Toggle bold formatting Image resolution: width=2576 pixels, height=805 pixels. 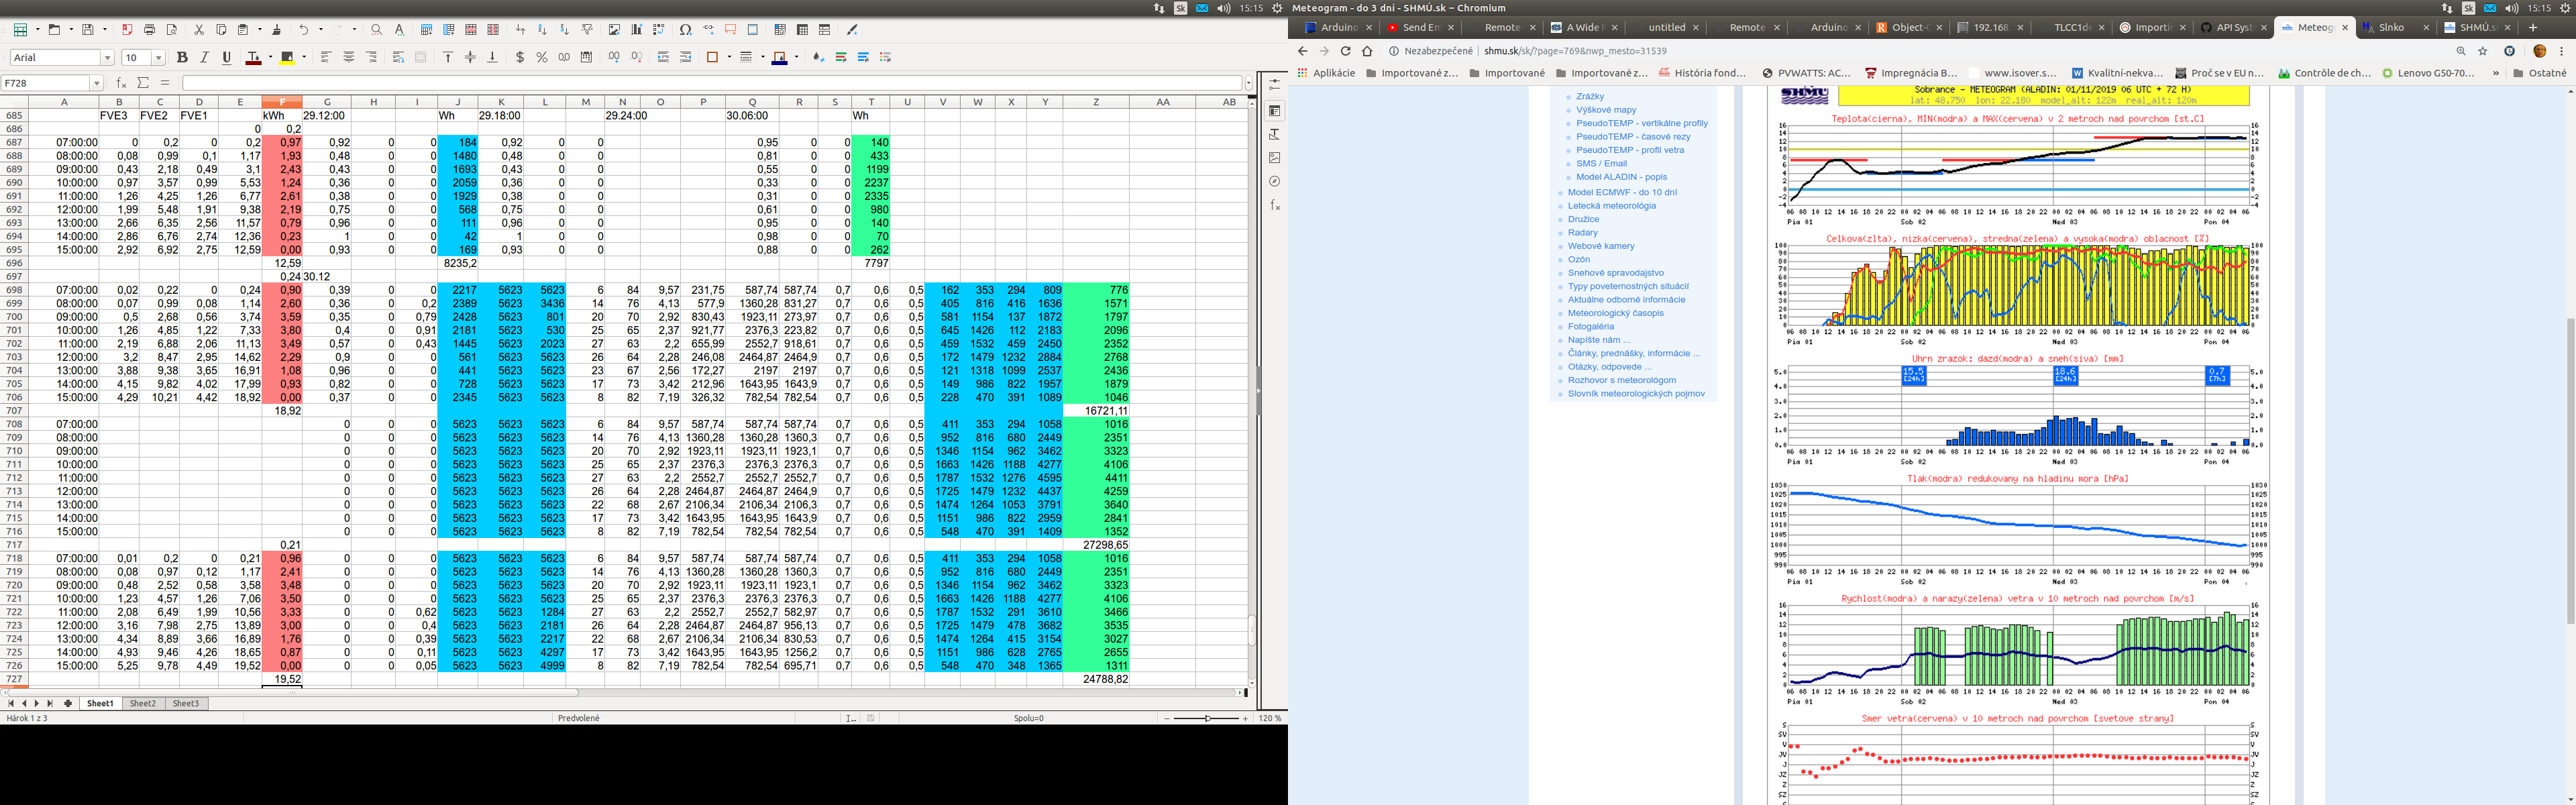click(182, 57)
